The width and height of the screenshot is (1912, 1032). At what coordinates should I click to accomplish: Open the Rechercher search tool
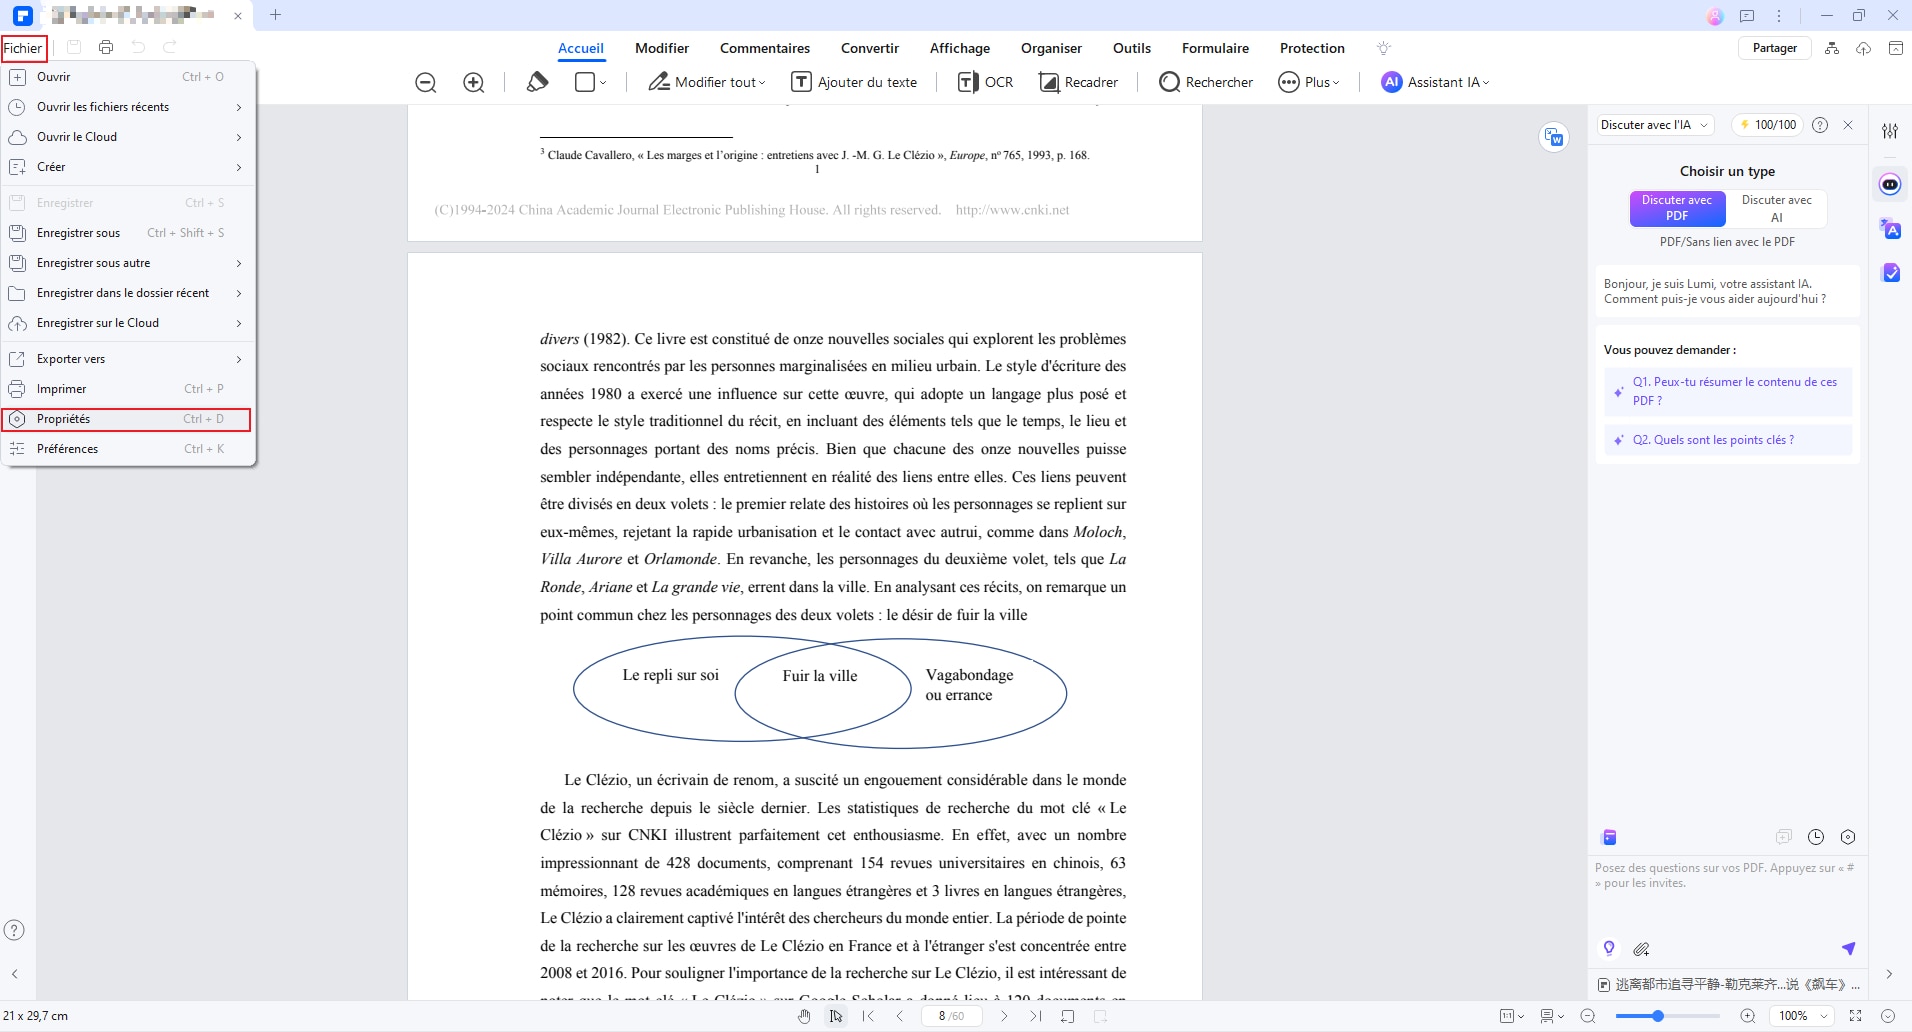(1205, 82)
